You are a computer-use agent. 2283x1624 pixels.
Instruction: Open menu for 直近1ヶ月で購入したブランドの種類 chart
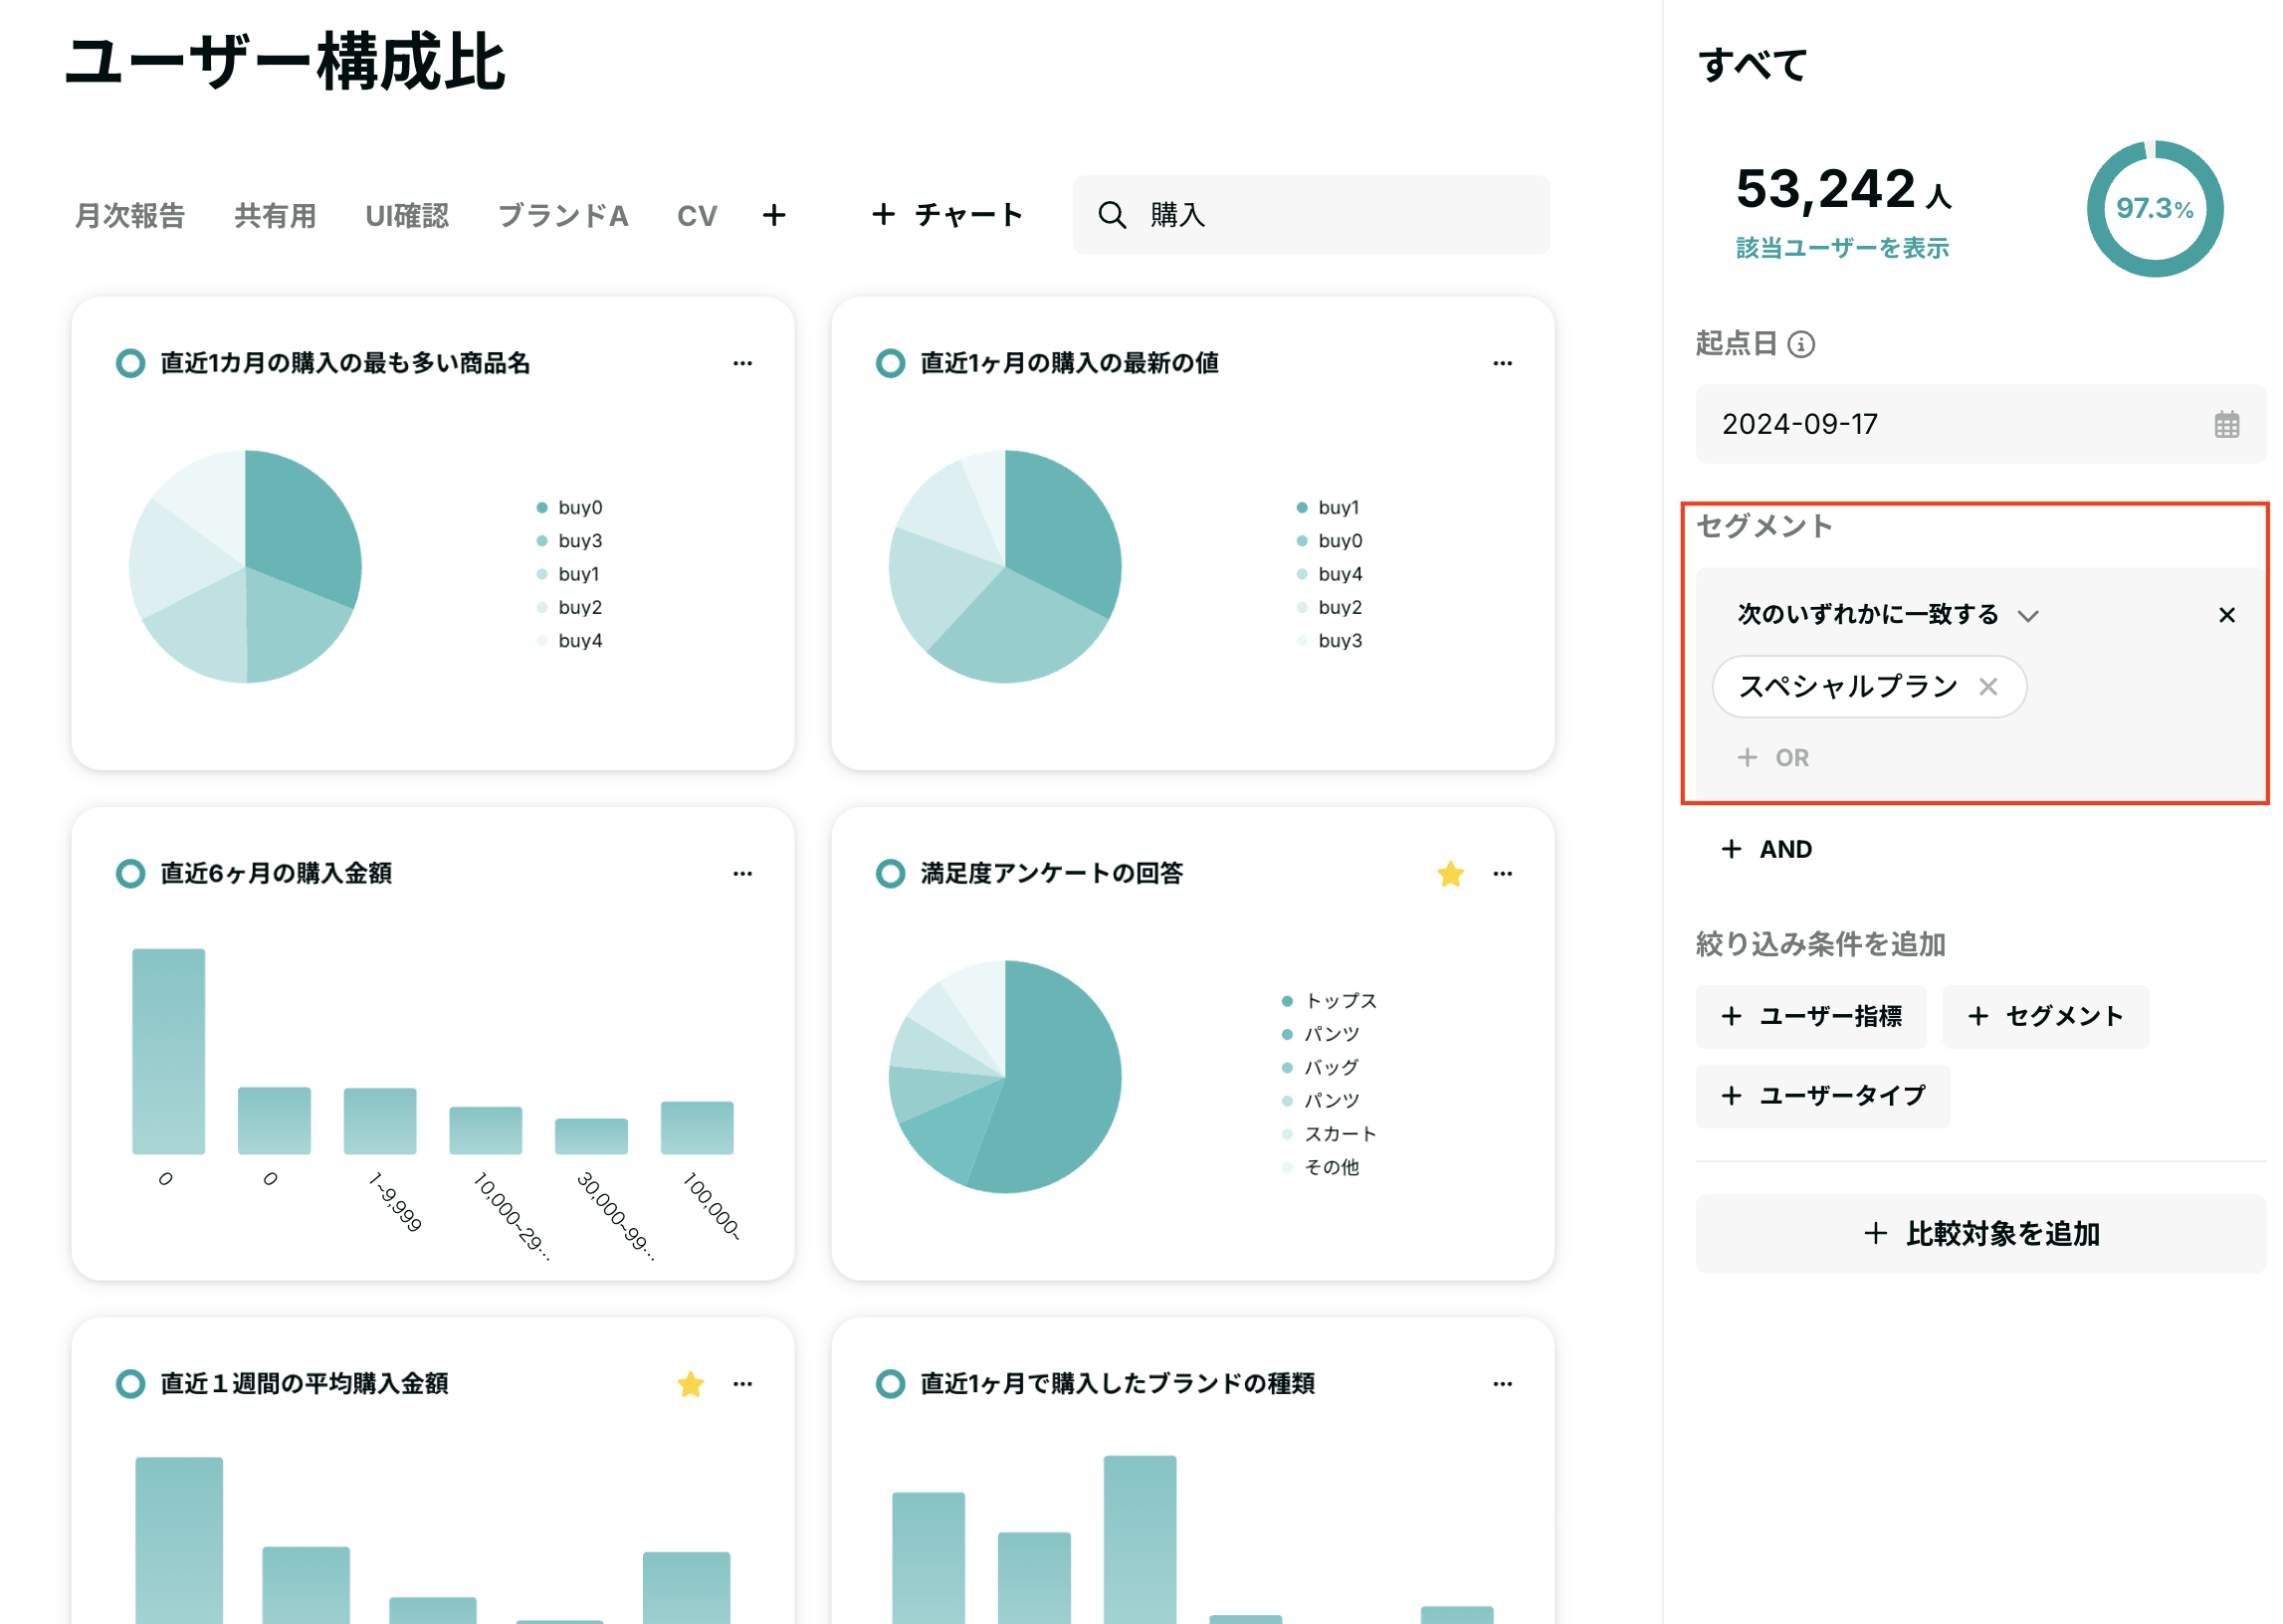tap(1502, 1383)
